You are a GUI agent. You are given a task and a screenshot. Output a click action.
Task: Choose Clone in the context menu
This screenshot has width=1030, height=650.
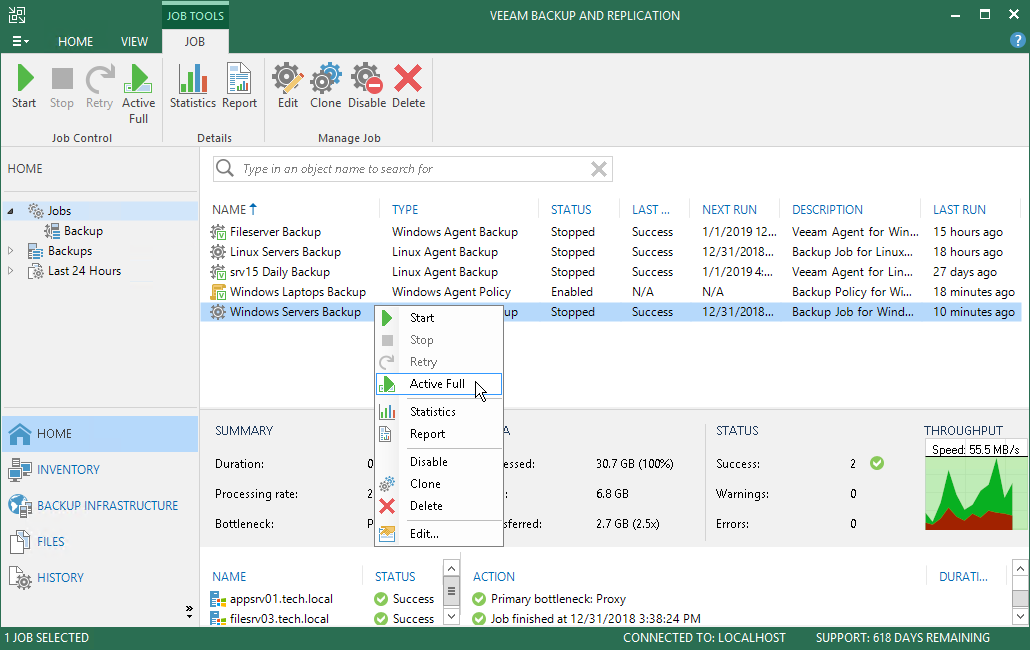click(x=439, y=484)
